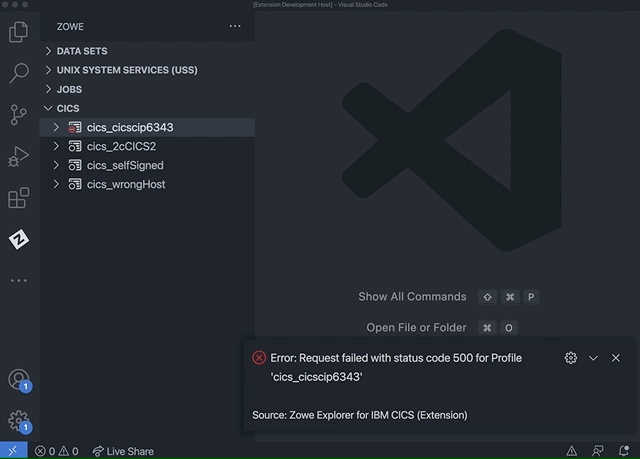Image resolution: width=640 pixels, height=459 pixels.
Task: Open the Accounts icon in activity bar
Action: (18, 379)
